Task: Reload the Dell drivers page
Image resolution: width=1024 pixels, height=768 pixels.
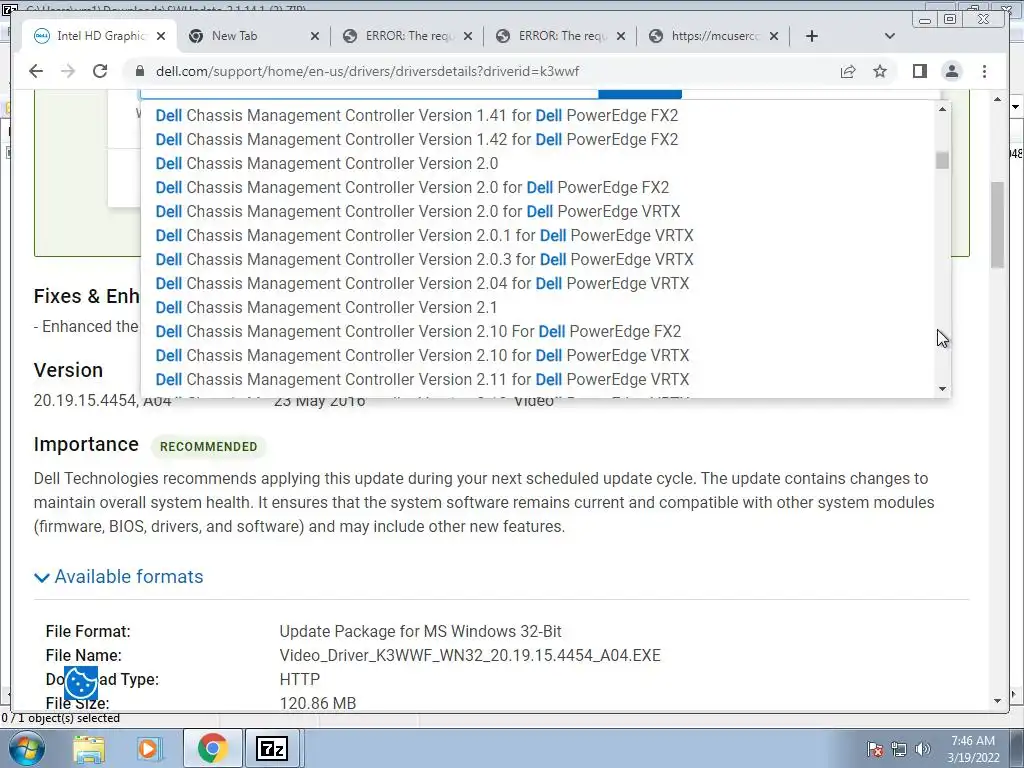Action: point(100,71)
